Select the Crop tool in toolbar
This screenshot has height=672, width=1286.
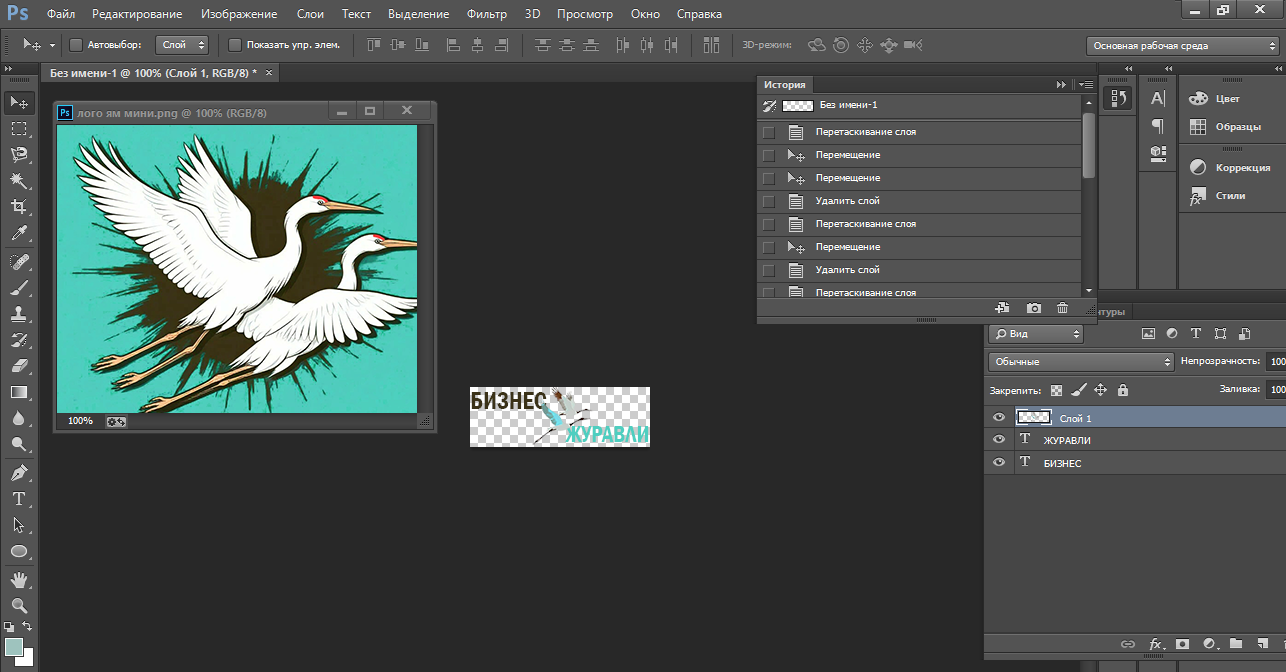click(x=18, y=207)
